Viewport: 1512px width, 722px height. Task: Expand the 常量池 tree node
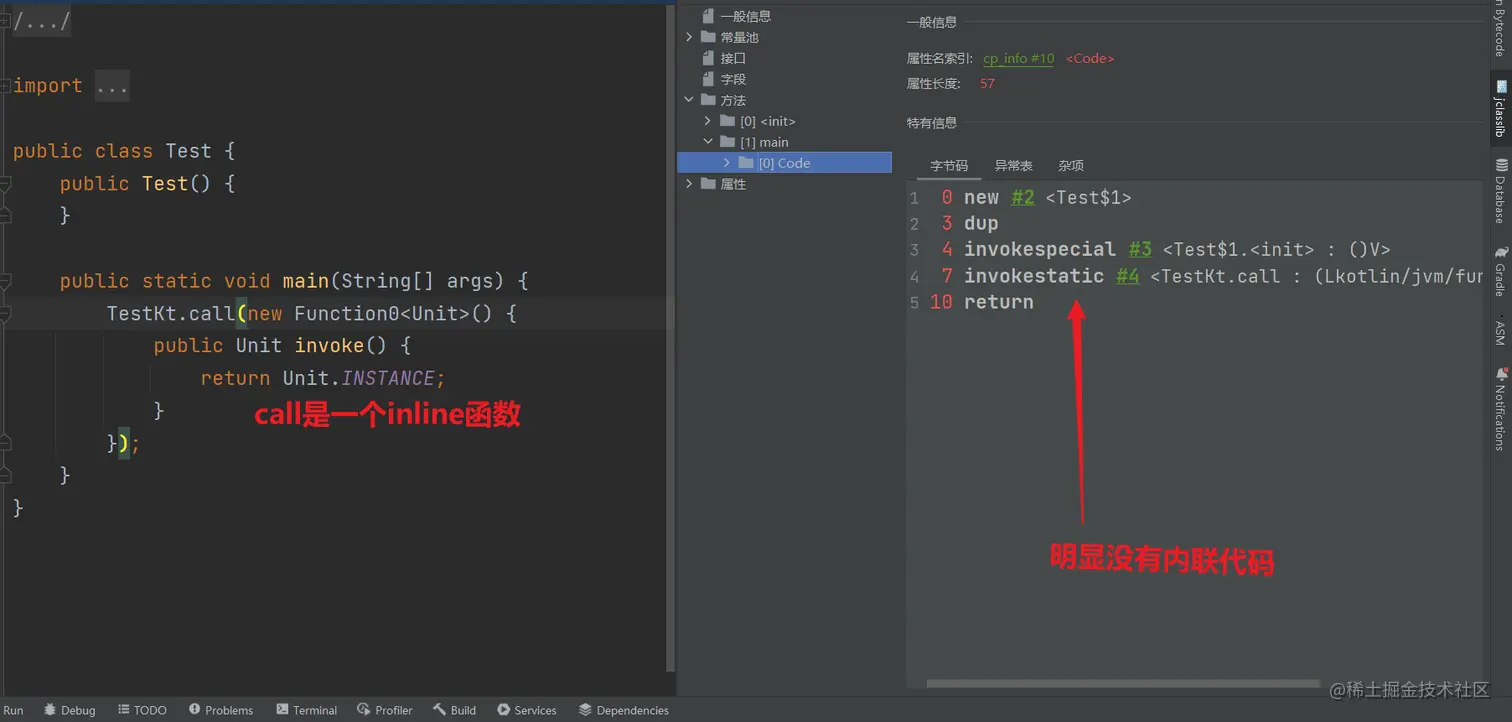[689, 37]
